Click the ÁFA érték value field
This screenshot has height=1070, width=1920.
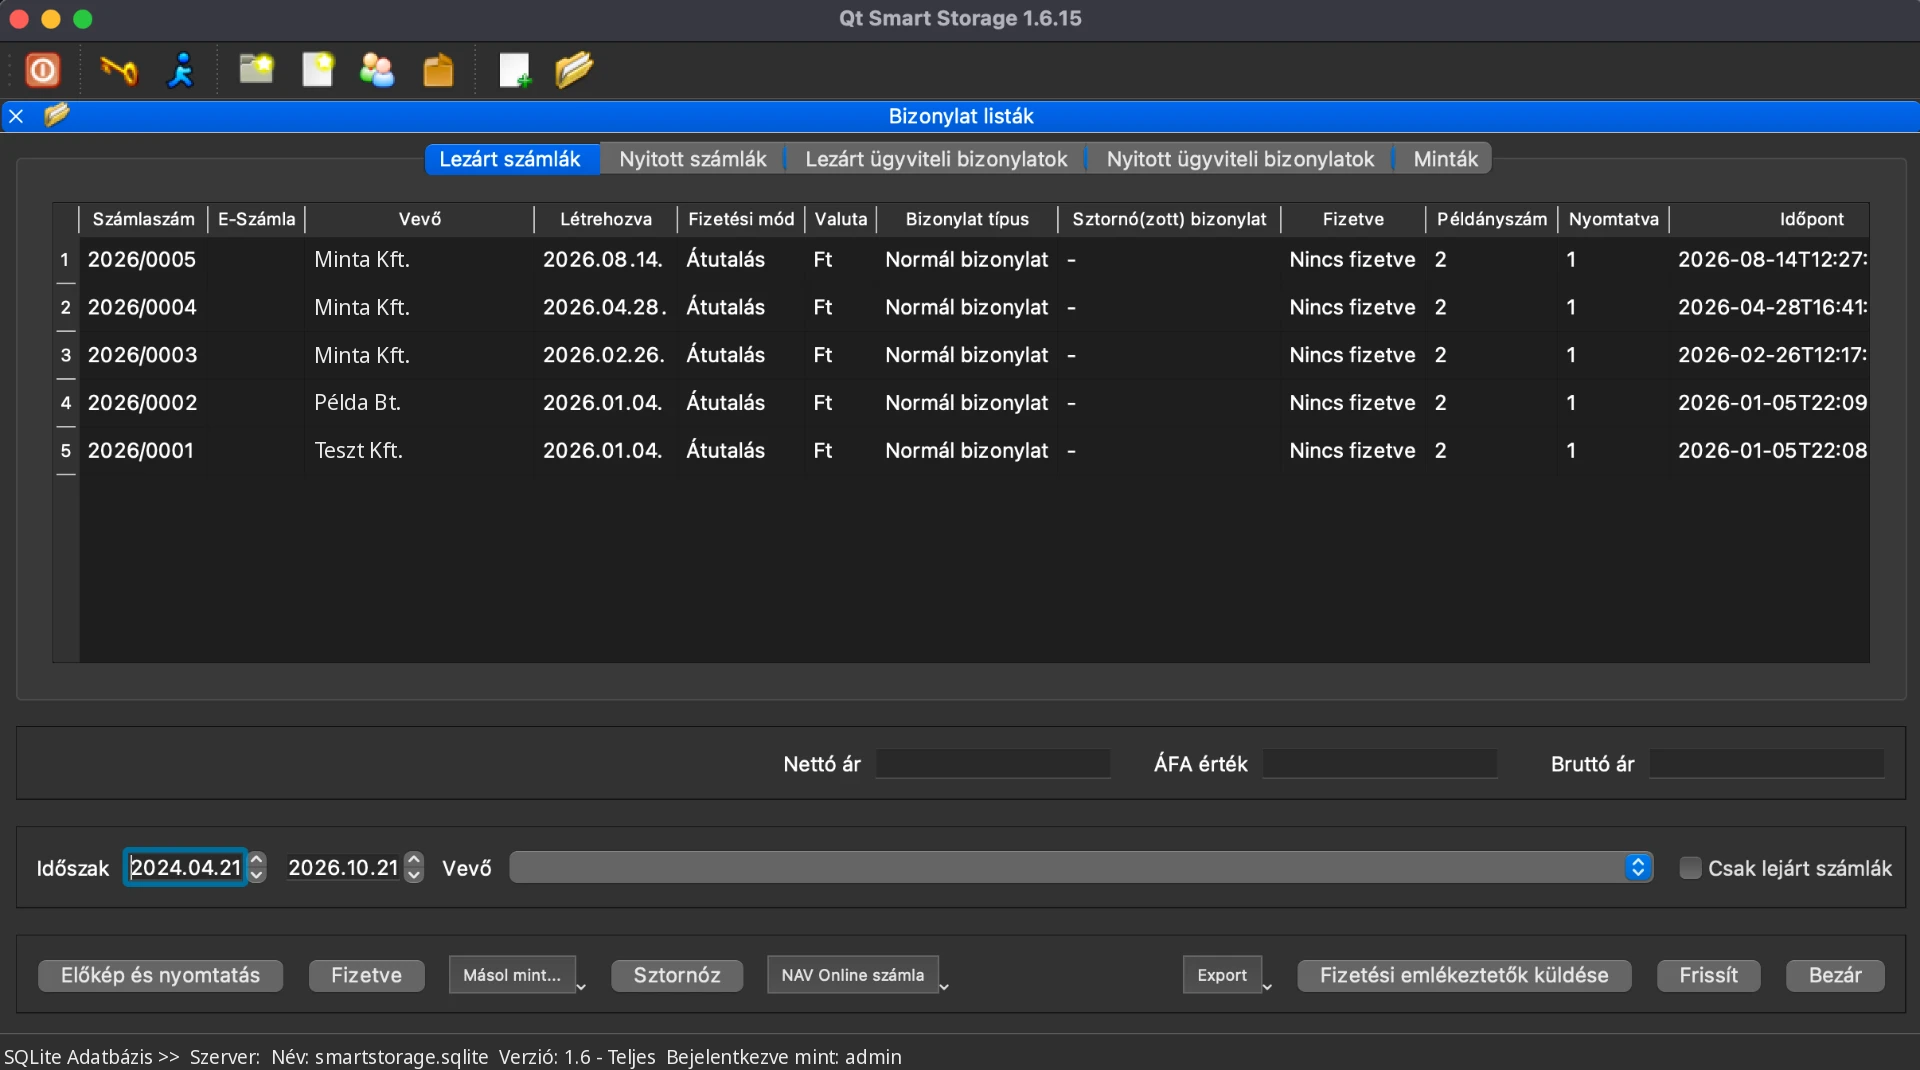1380,764
